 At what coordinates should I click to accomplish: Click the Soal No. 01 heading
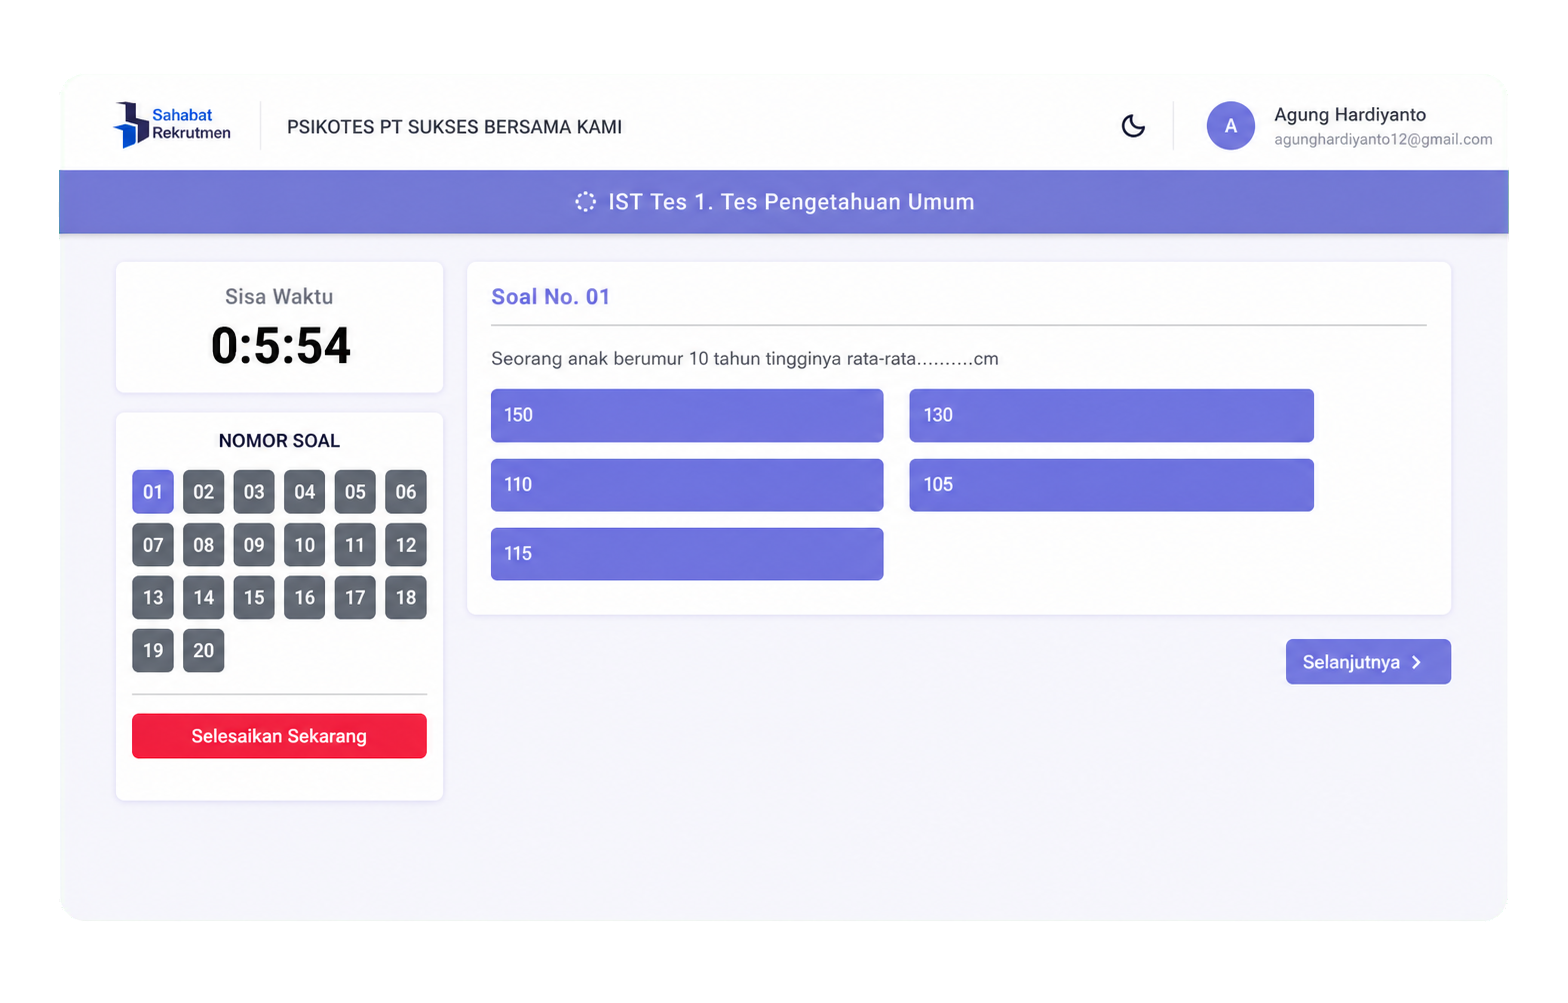tap(550, 297)
